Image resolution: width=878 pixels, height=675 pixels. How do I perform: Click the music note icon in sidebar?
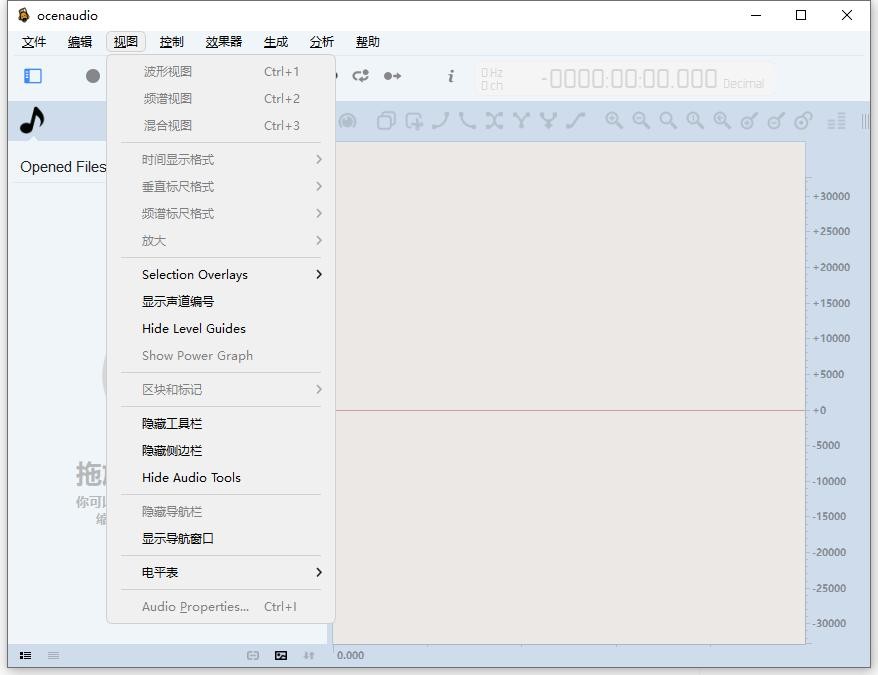pyautogui.click(x=32, y=120)
